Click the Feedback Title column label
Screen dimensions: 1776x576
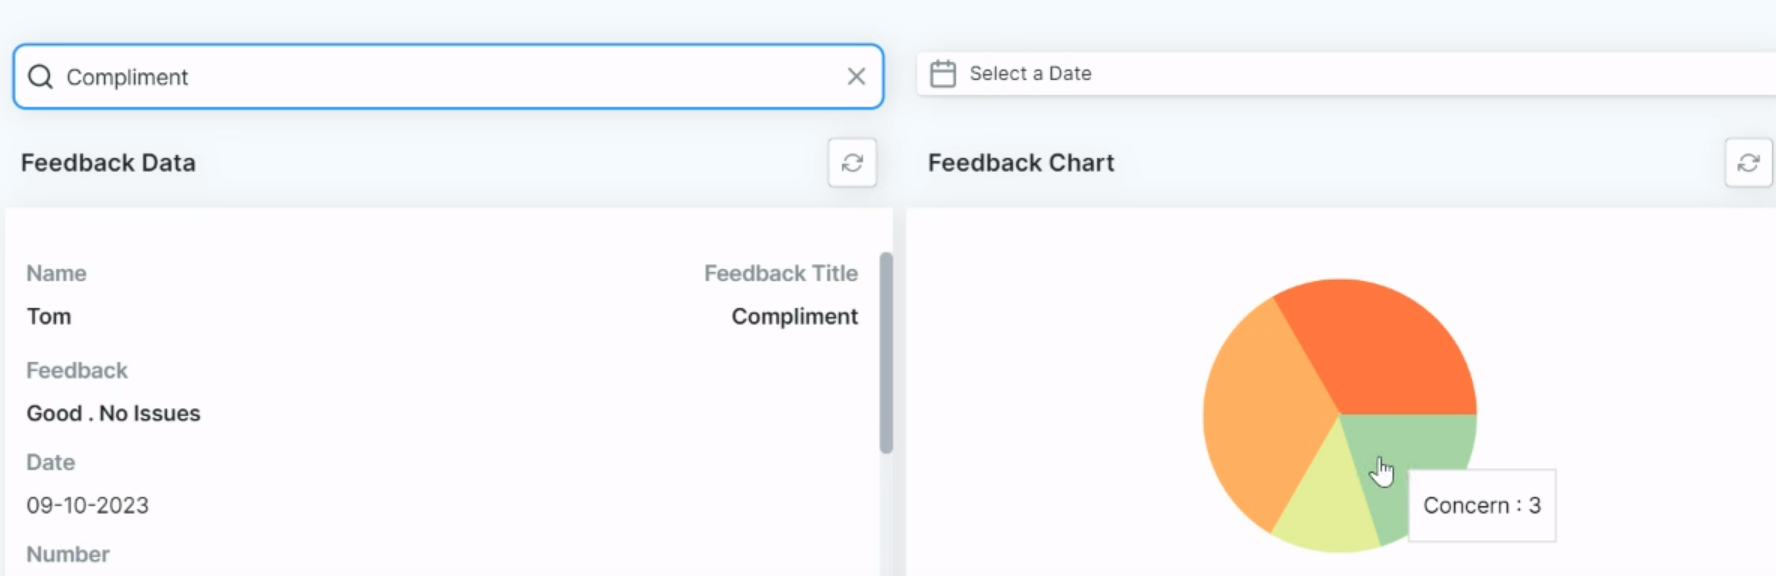[781, 273]
